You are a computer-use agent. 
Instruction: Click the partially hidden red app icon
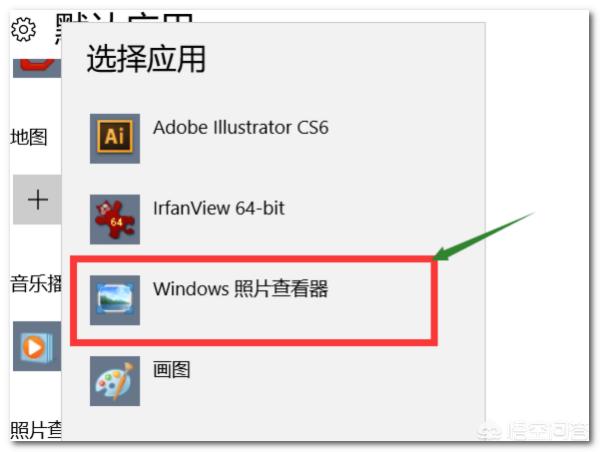coord(37,67)
